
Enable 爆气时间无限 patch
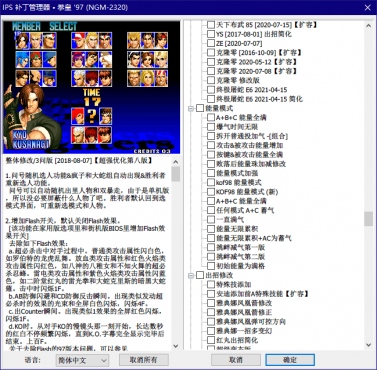[x=211, y=127]
